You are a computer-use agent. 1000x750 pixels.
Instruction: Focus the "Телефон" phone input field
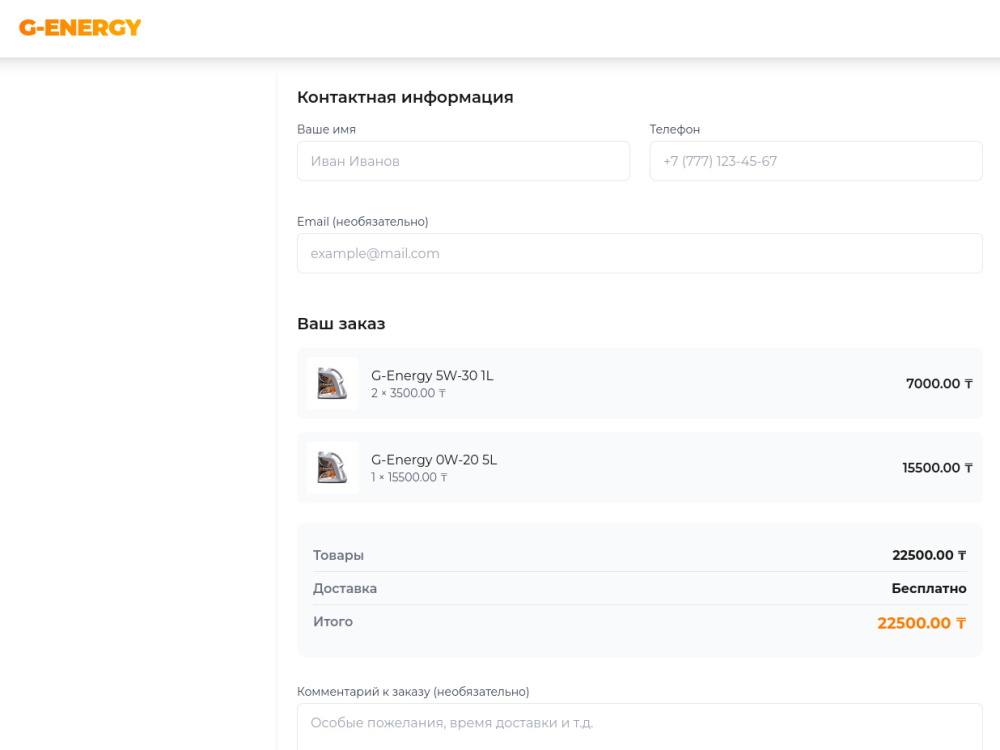816,161
